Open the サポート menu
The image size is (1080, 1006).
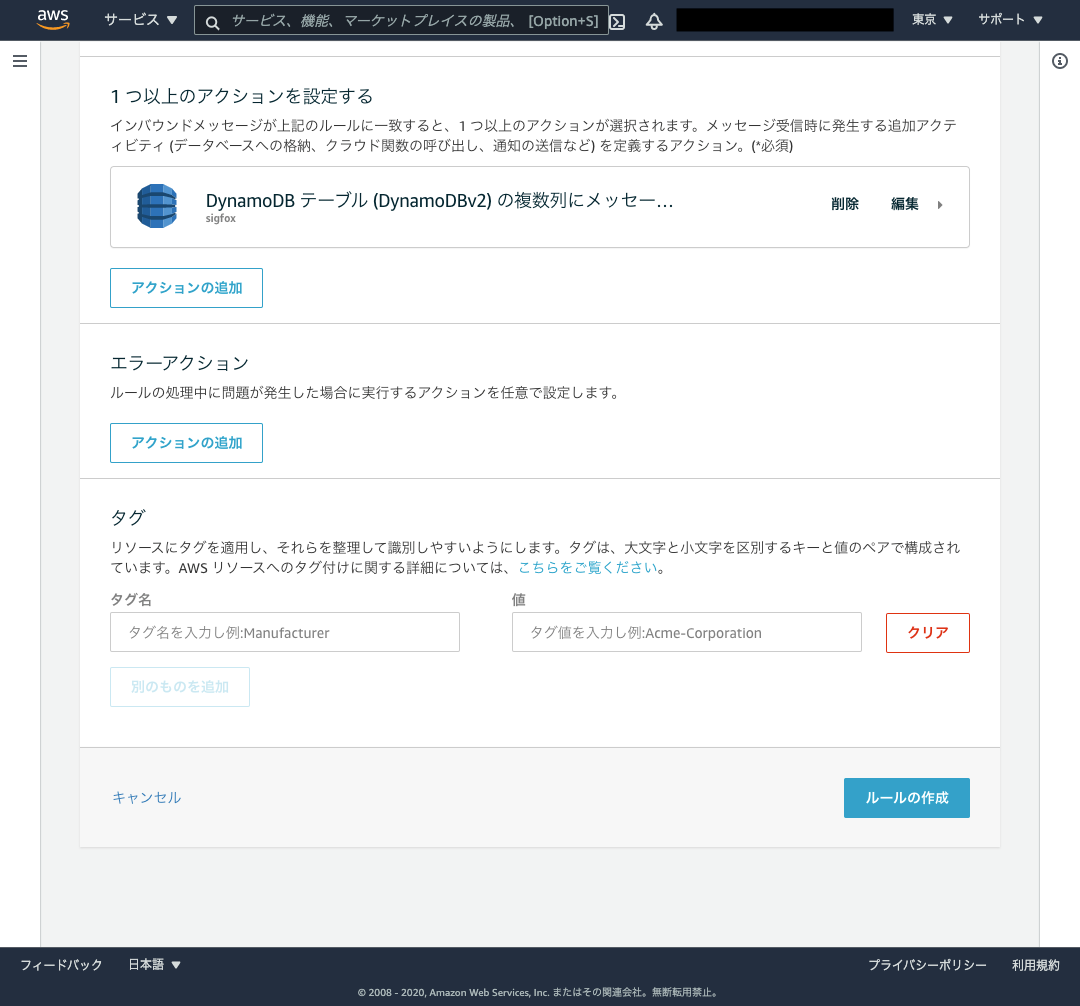click(x=1008, y=19)
